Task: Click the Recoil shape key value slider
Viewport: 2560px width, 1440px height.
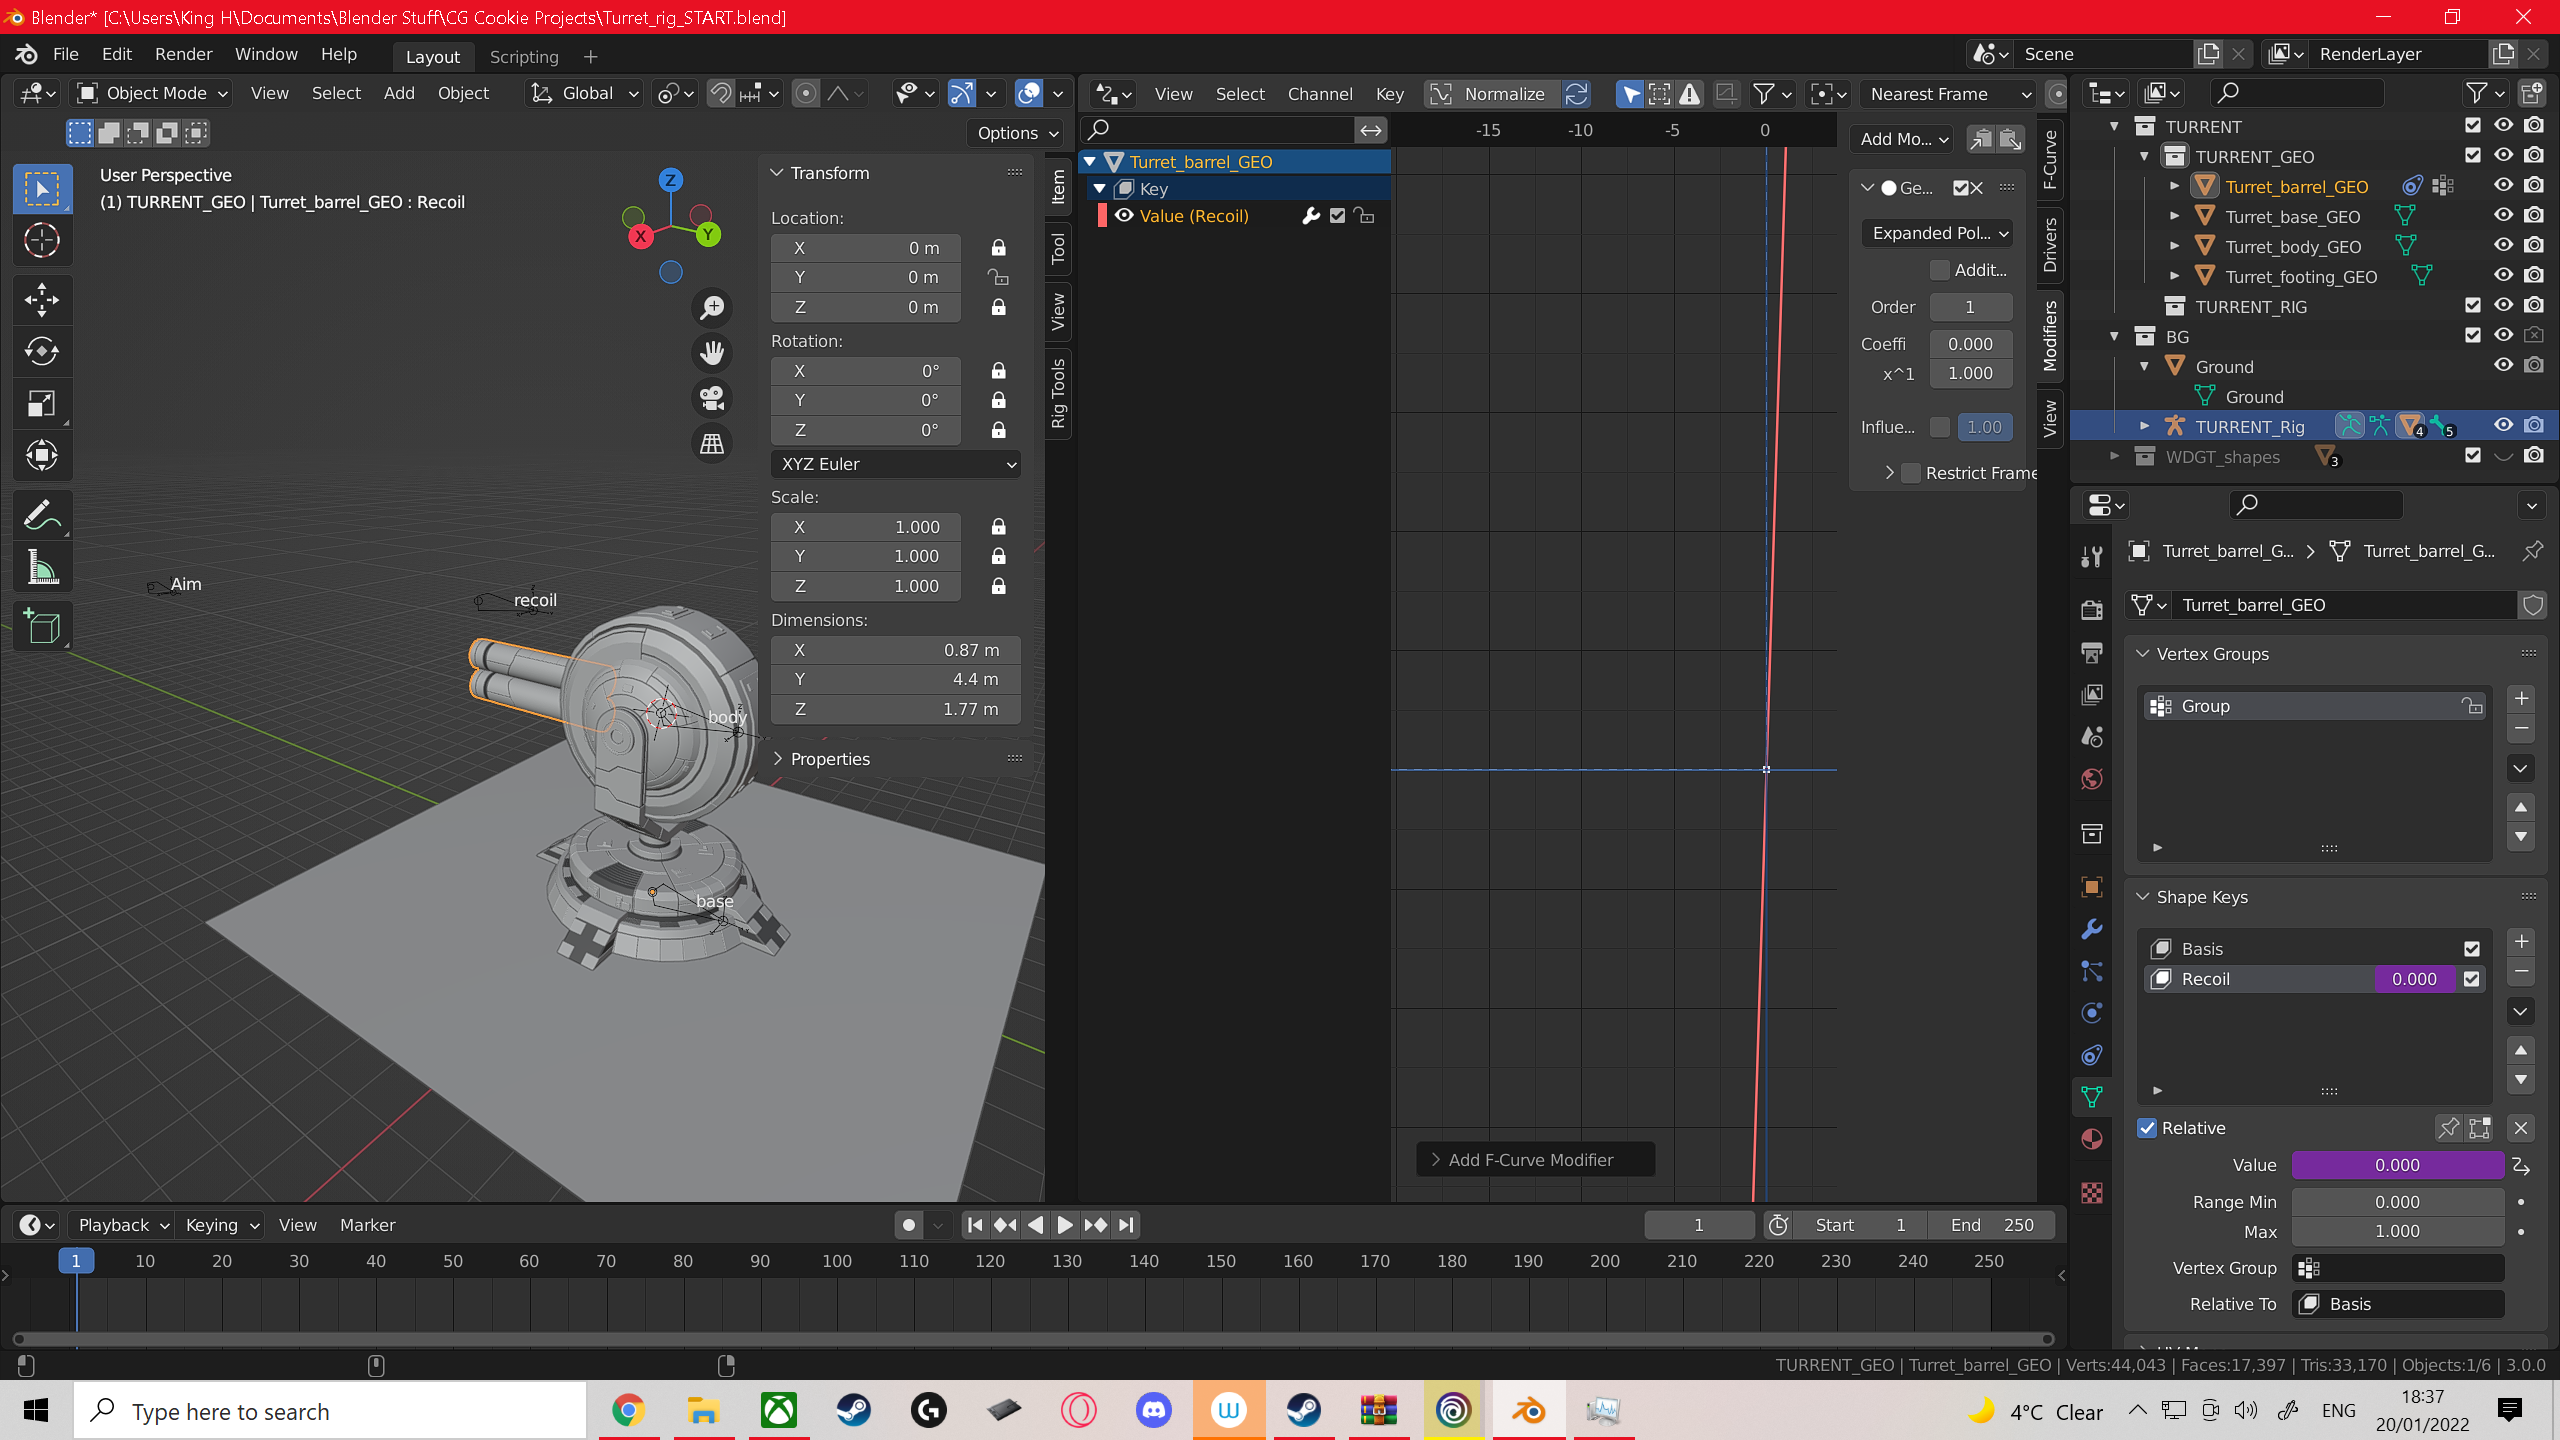Action: pyautogui.click(x=2413, y=979)
